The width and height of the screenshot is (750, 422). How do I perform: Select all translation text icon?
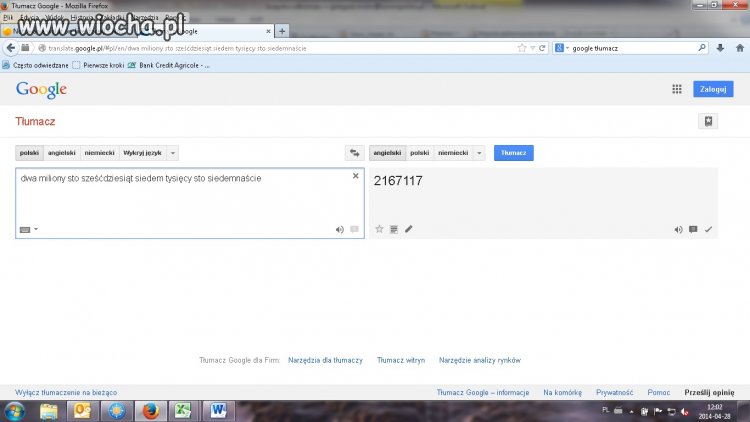click(x=394, y=229)
